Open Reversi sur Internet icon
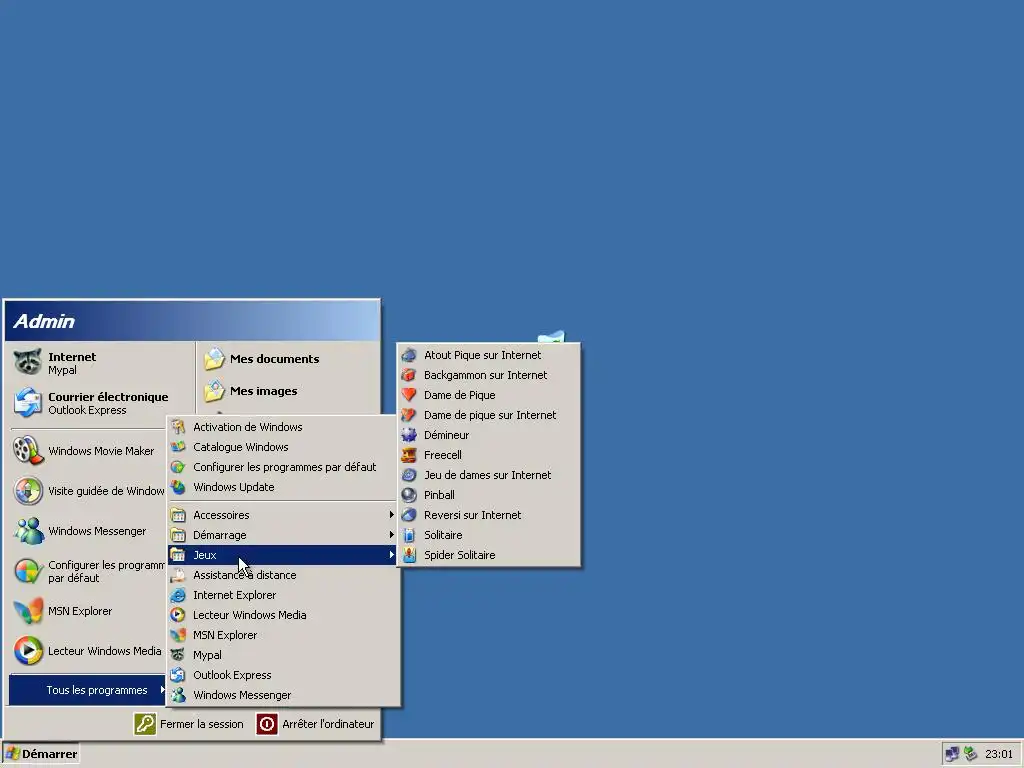This screenshot has height=768, width=1024. 409,515
